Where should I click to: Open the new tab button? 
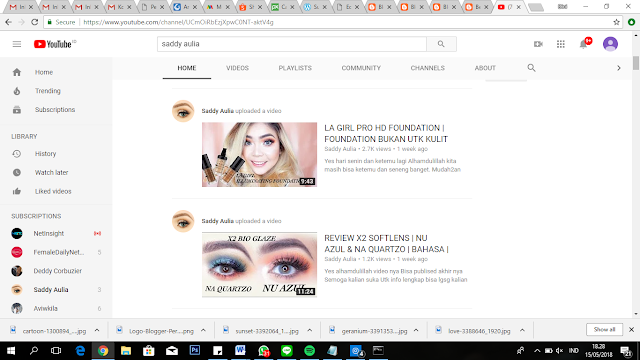click(536, 7)
